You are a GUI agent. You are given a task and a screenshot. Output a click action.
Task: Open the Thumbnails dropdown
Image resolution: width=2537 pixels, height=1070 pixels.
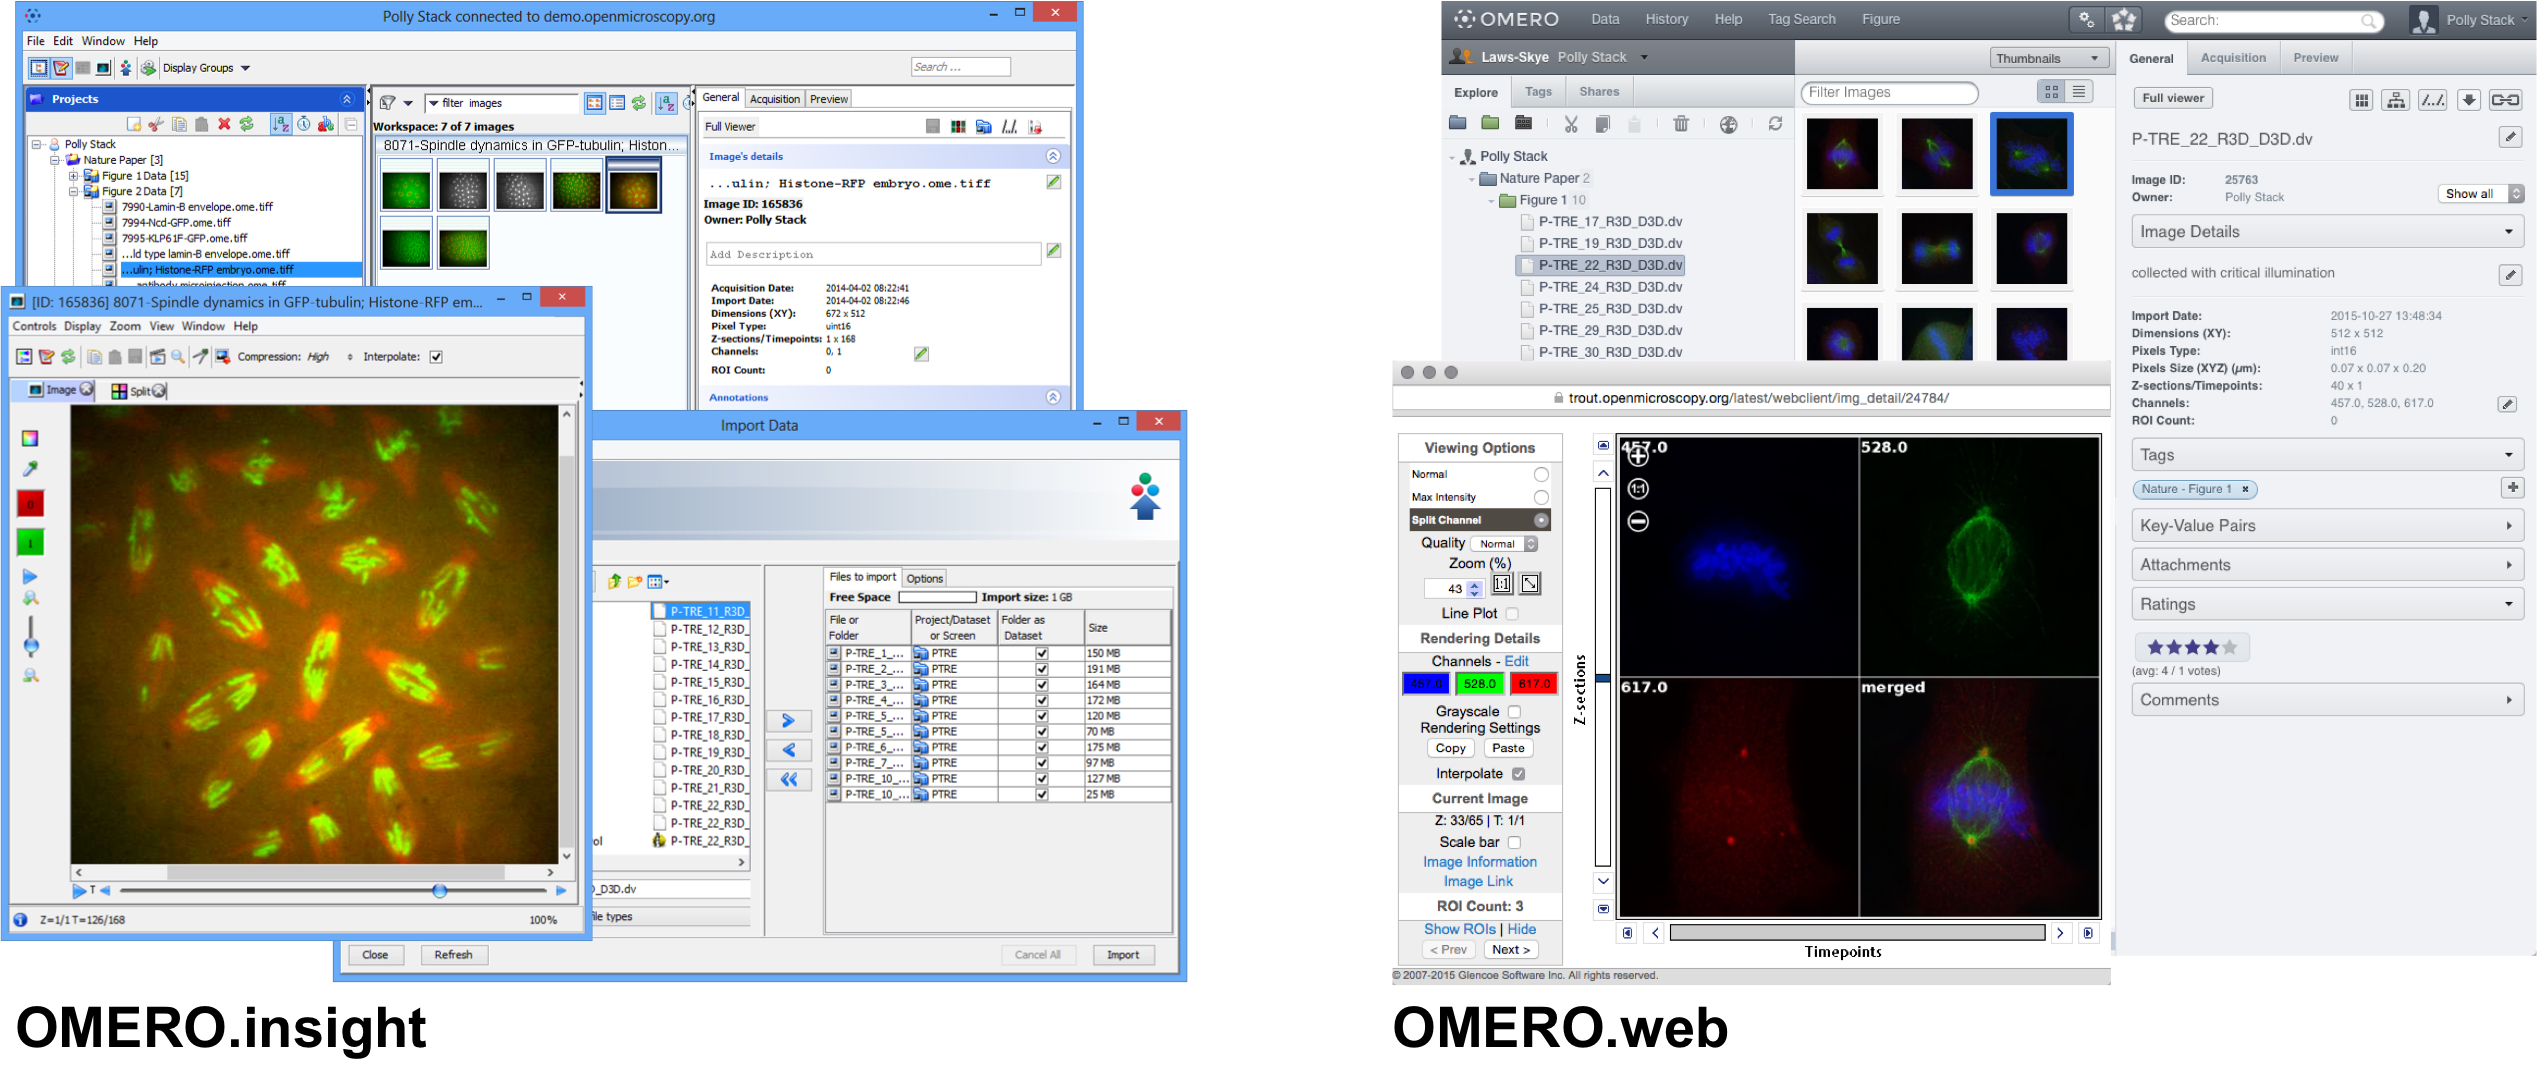(2048, 58)
